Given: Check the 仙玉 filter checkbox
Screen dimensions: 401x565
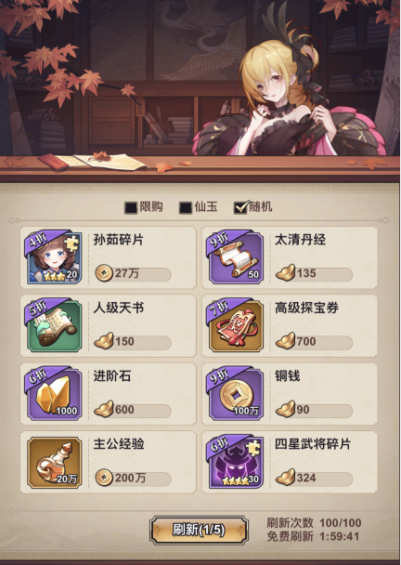Looking at the screenshot, I should (x=186, y=208).
